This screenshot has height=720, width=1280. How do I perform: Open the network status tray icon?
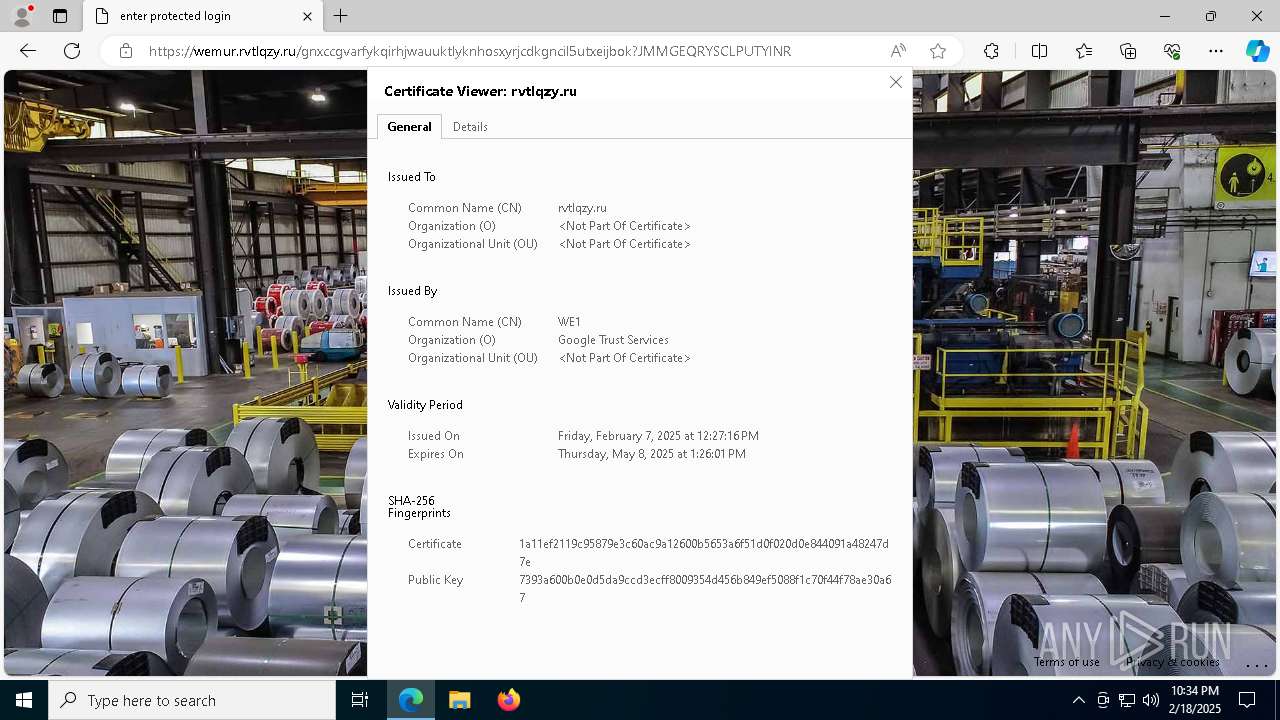(1127, 700)
